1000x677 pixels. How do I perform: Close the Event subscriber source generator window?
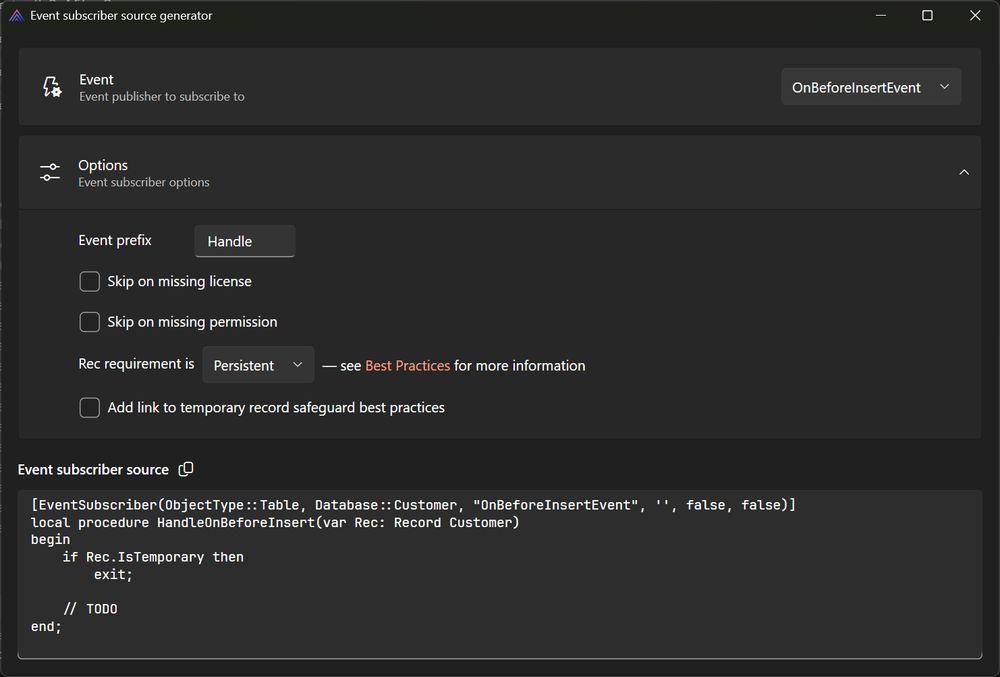[975, 15]
